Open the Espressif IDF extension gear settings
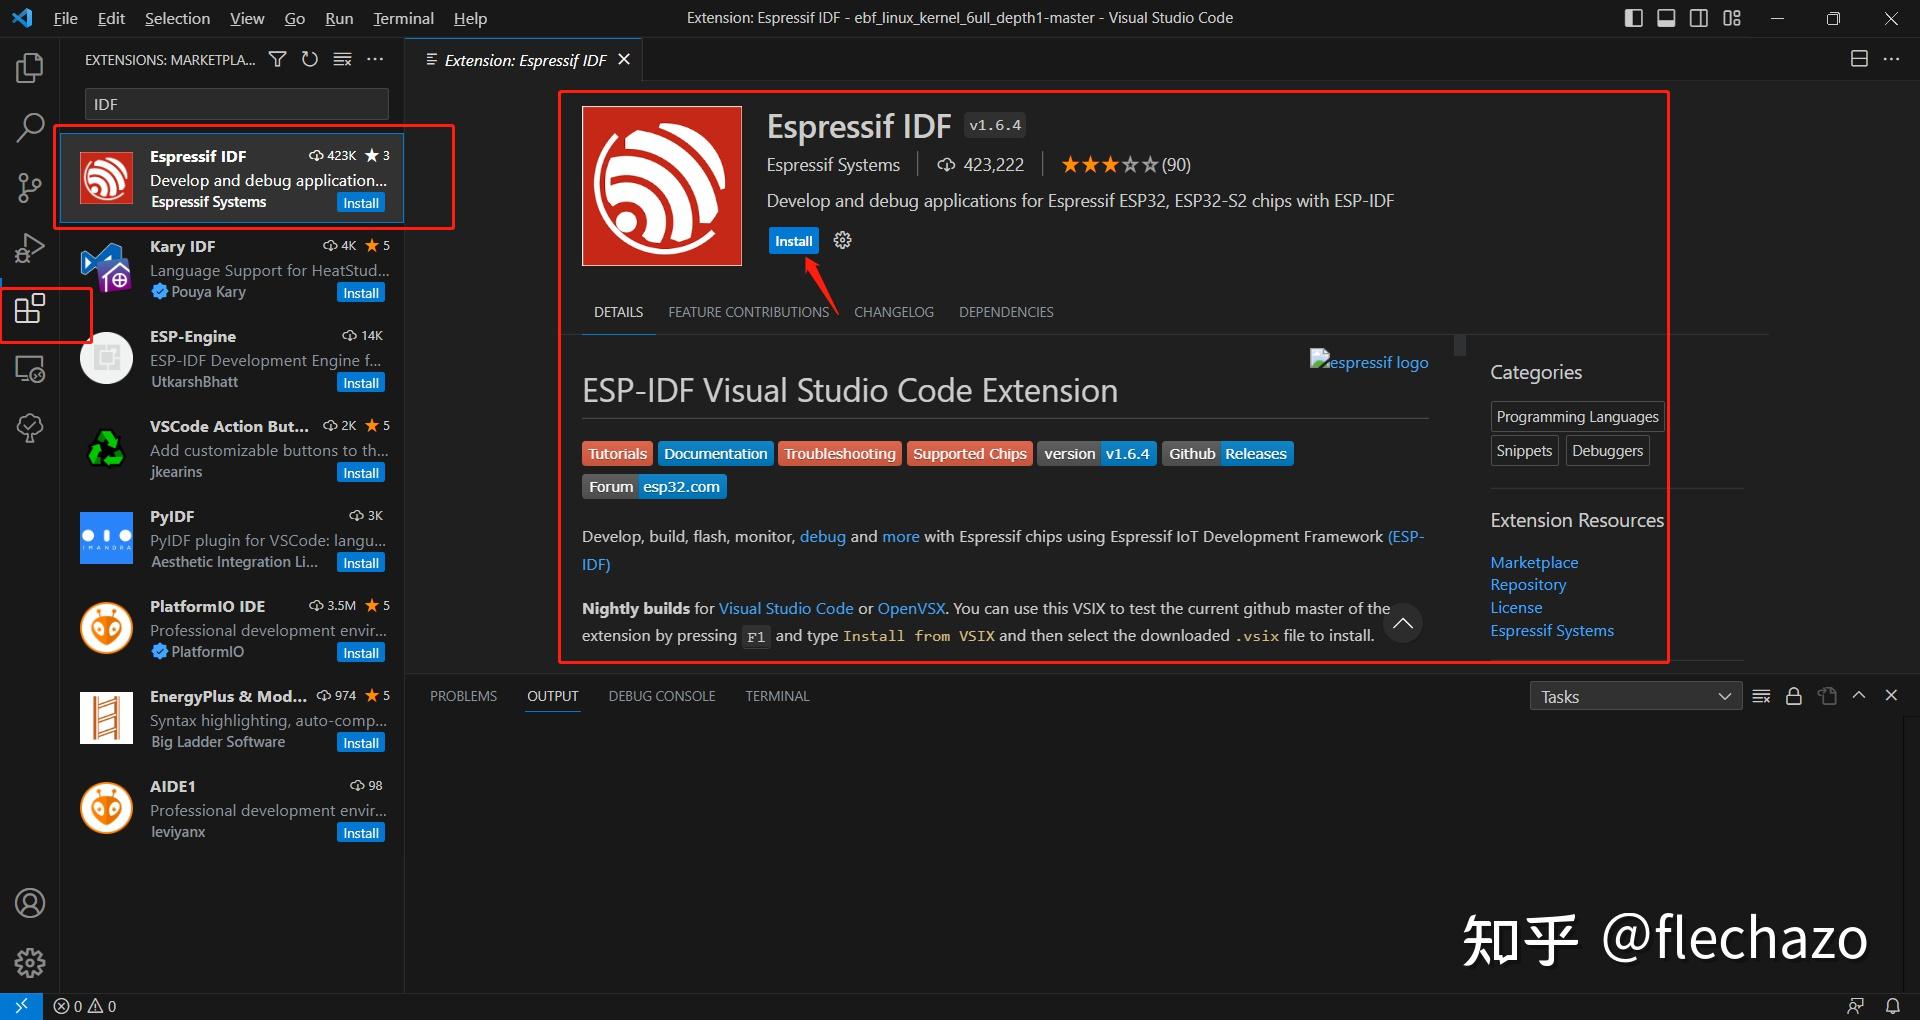 point(843,241)
